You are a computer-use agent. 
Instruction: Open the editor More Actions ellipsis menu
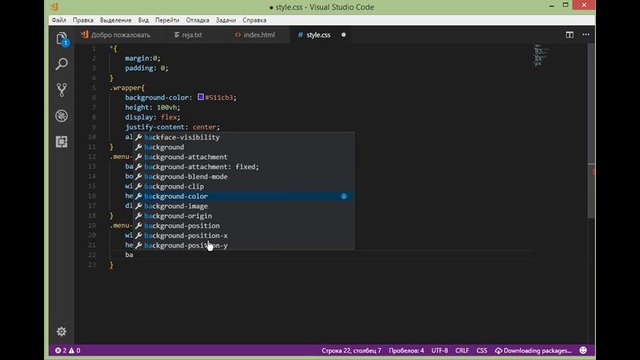[x=586, y=35]
